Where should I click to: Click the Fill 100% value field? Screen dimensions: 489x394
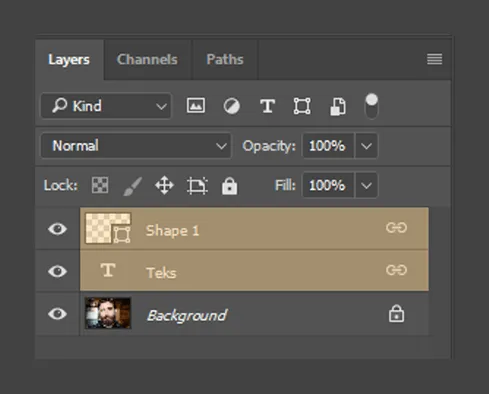(328, 185)
